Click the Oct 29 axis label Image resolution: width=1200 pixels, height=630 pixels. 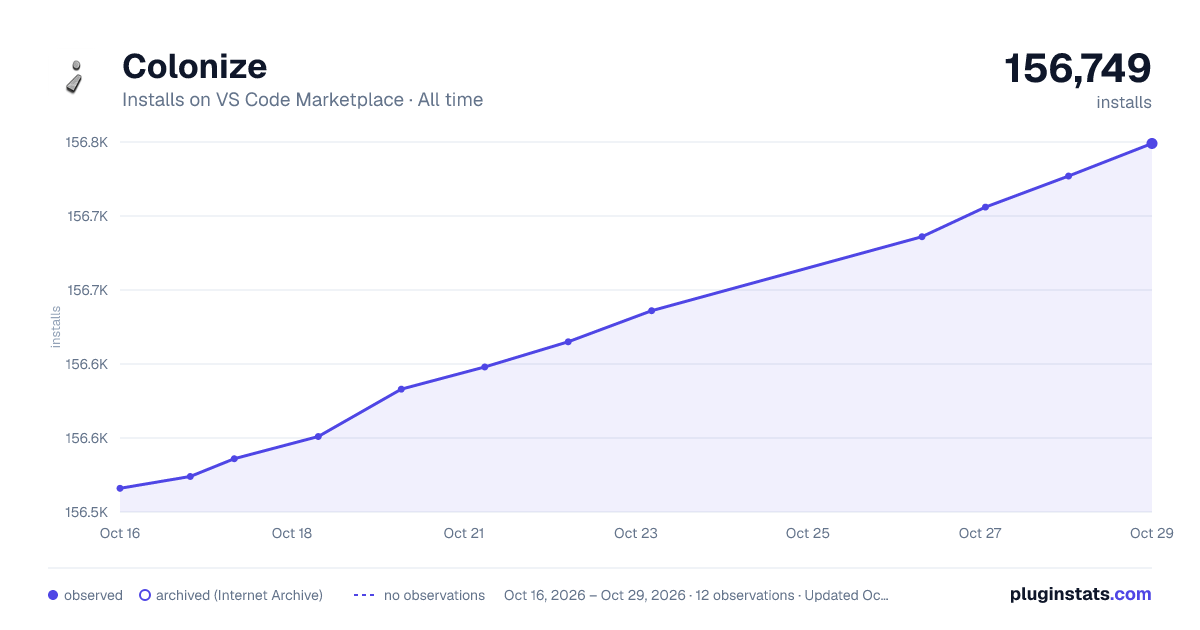click(x=1150, y=533)
